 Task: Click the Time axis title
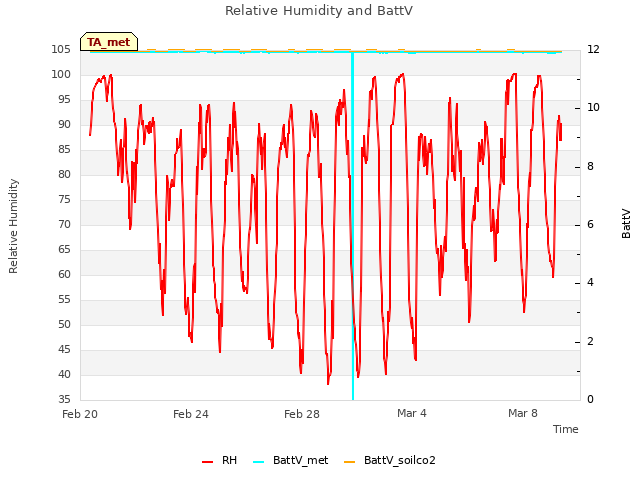click(566, 429)
